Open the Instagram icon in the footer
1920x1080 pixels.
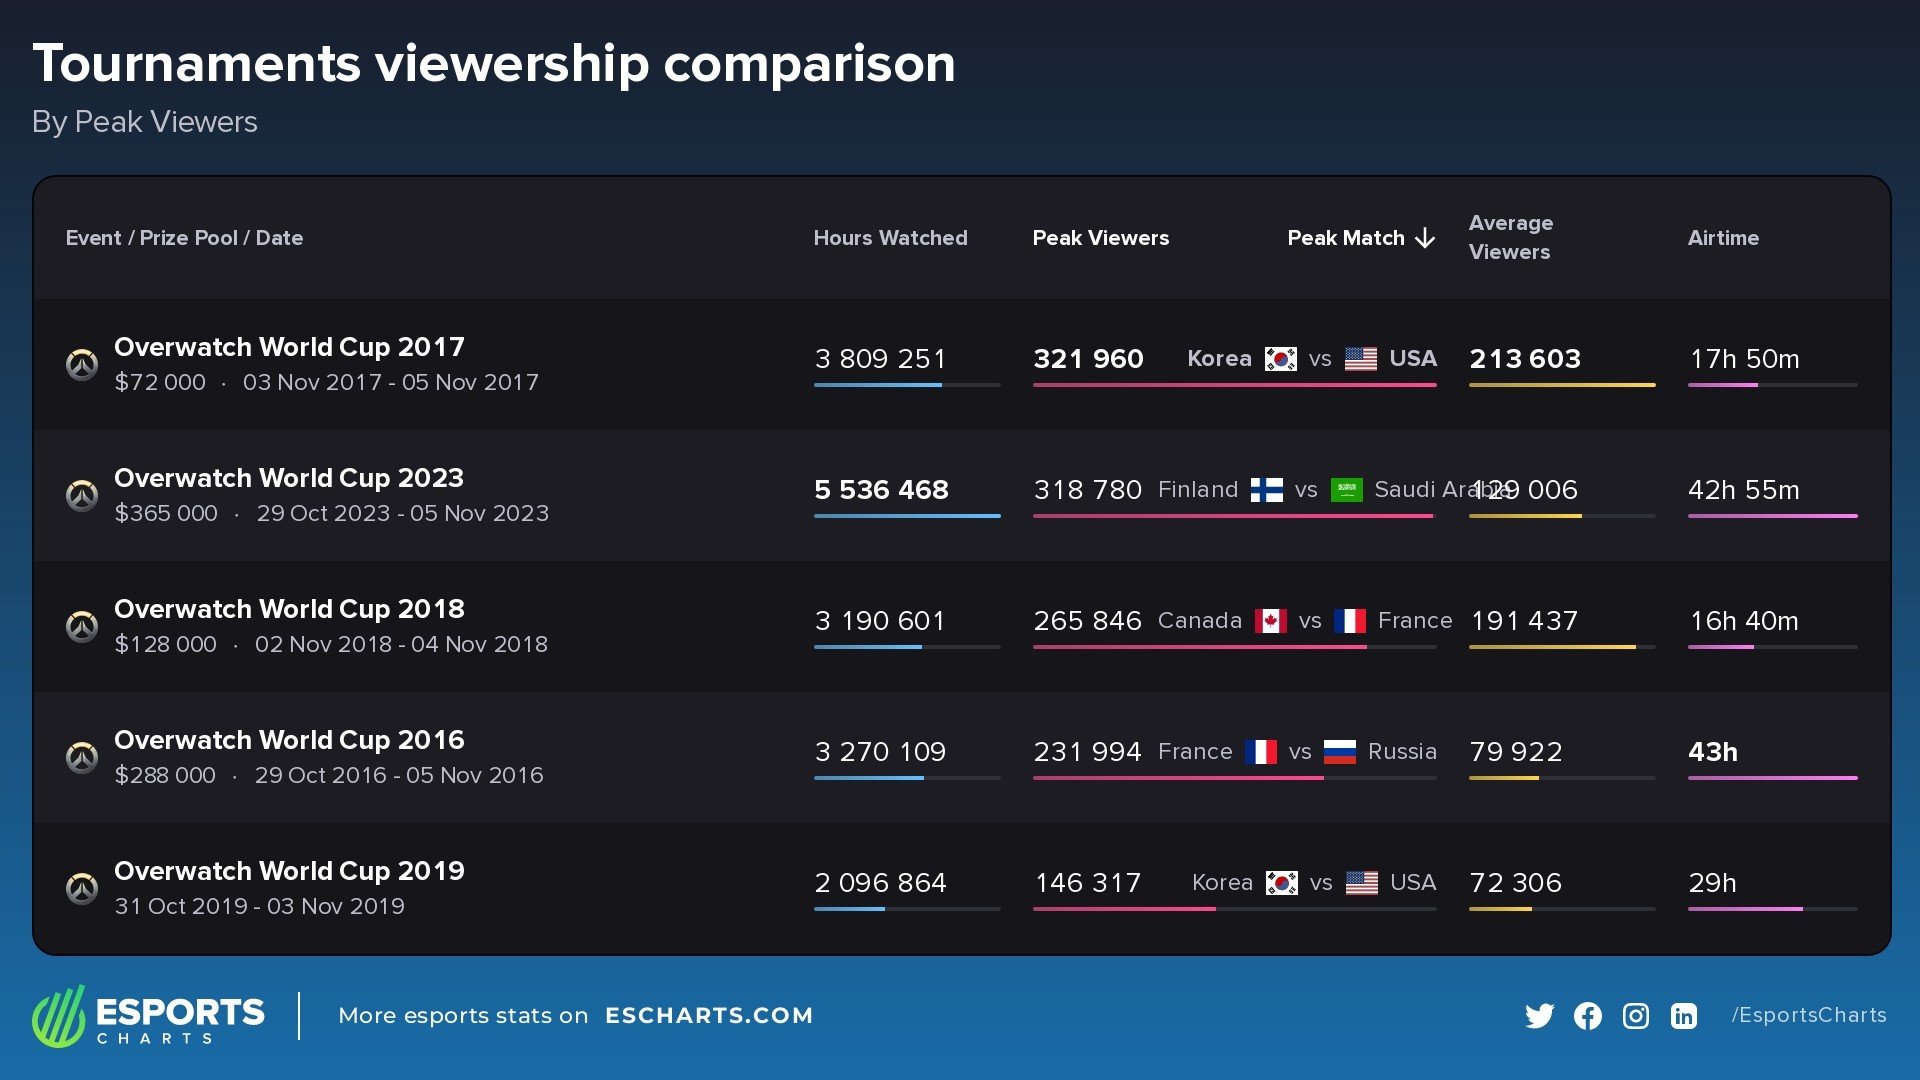click(1635, 1016)
